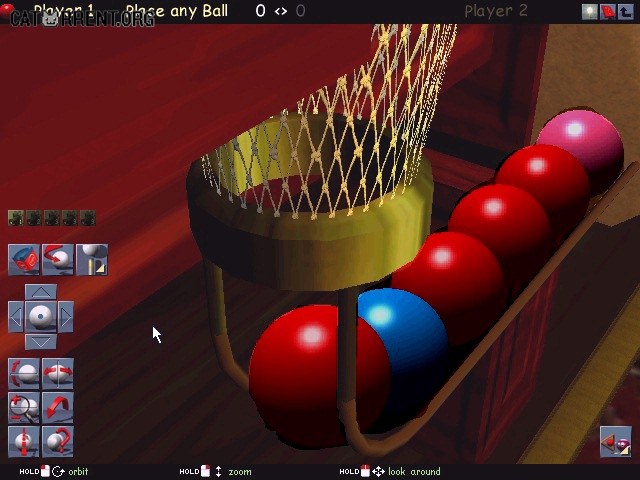Image resolution: width=640 pixels, height=480 pixels.
Task: Click the down arrow on the ball direction pad
Action: (x=41, y=342)
